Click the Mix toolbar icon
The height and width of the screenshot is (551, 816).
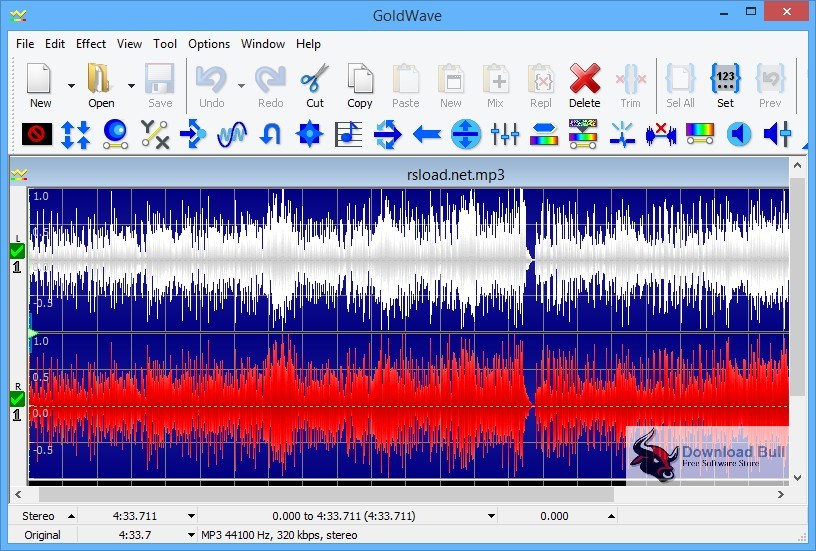(x=495, y=79)
